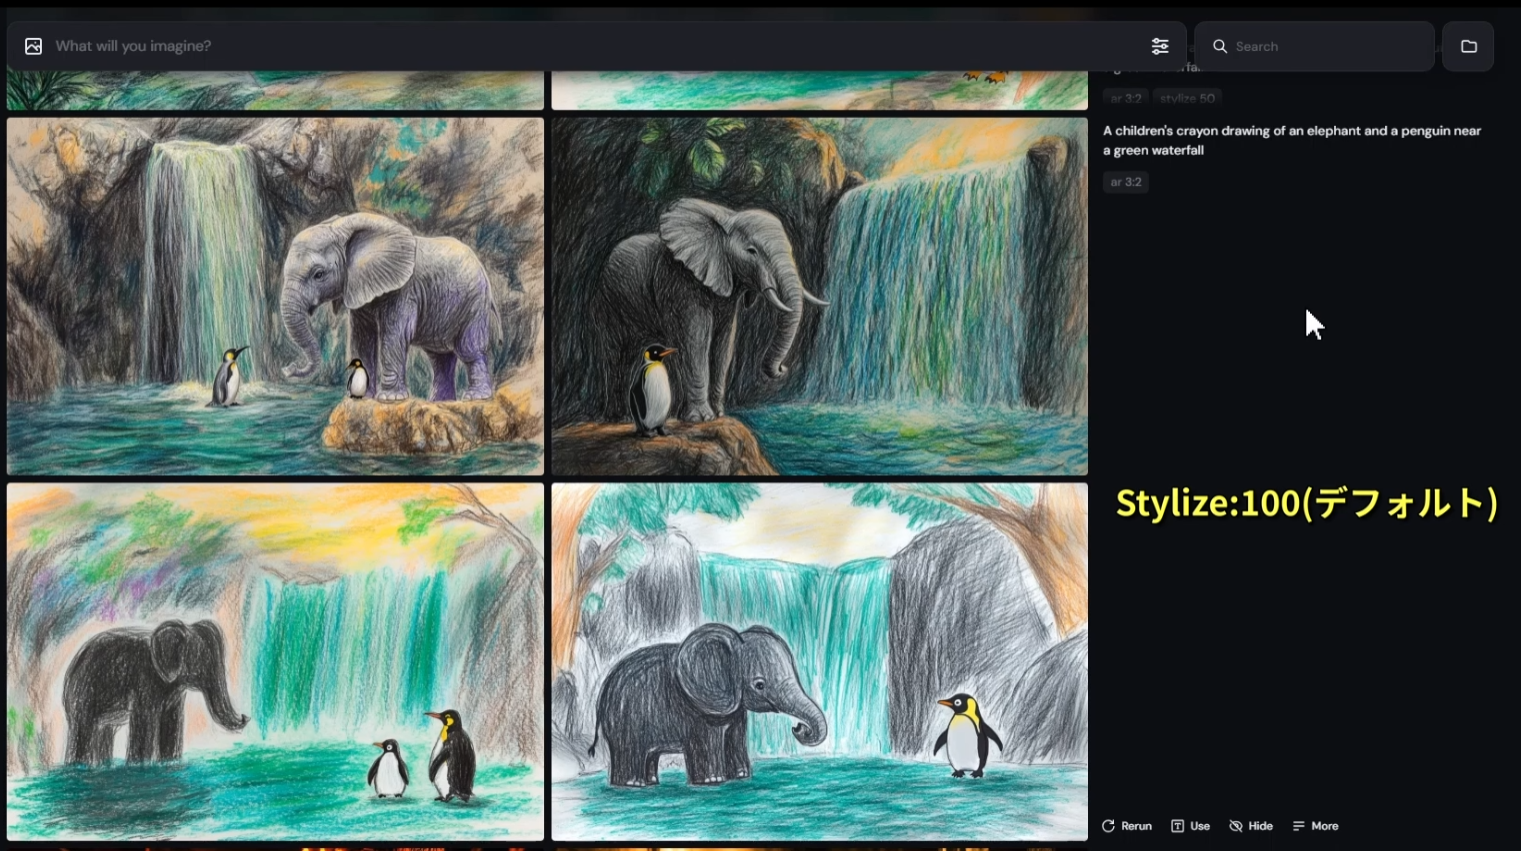This screenshot has height=851, width=1521.
Task: Hide this image set with Hide
Action: (x=1251, y=826)
